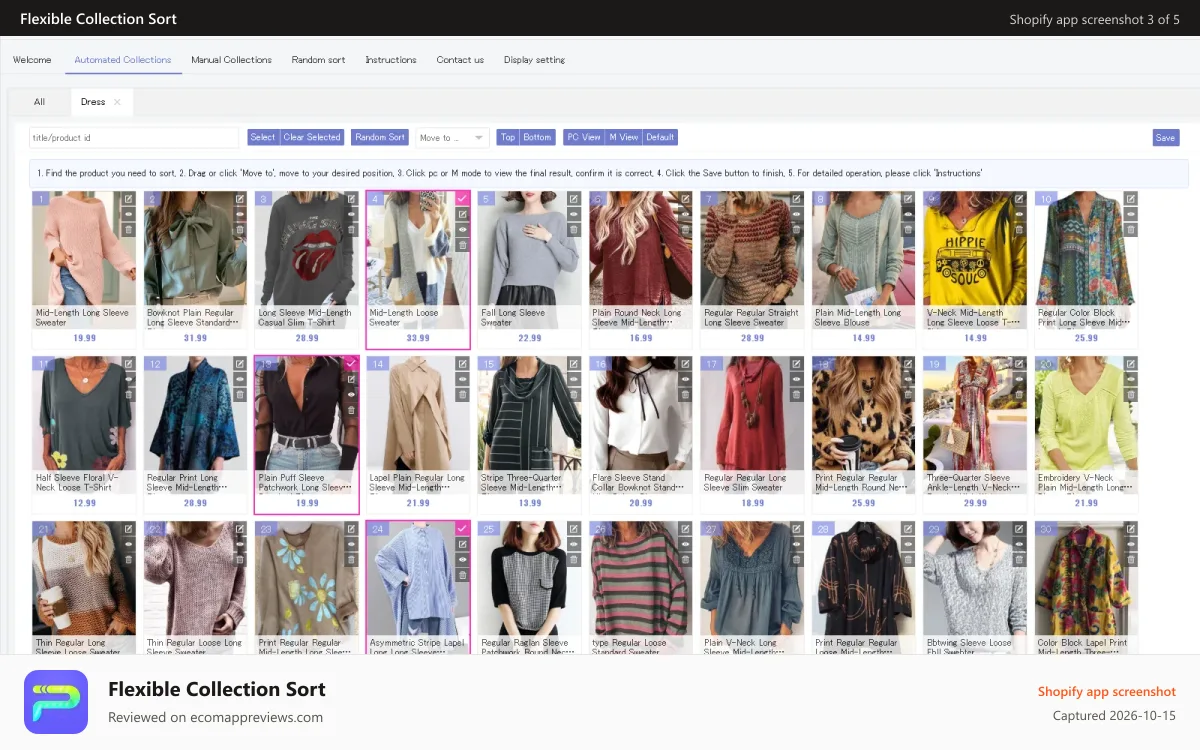Edit product 12 Regular Print Long Sleeve
Screen dimensions: 1200x750
(x=240, y=364)
